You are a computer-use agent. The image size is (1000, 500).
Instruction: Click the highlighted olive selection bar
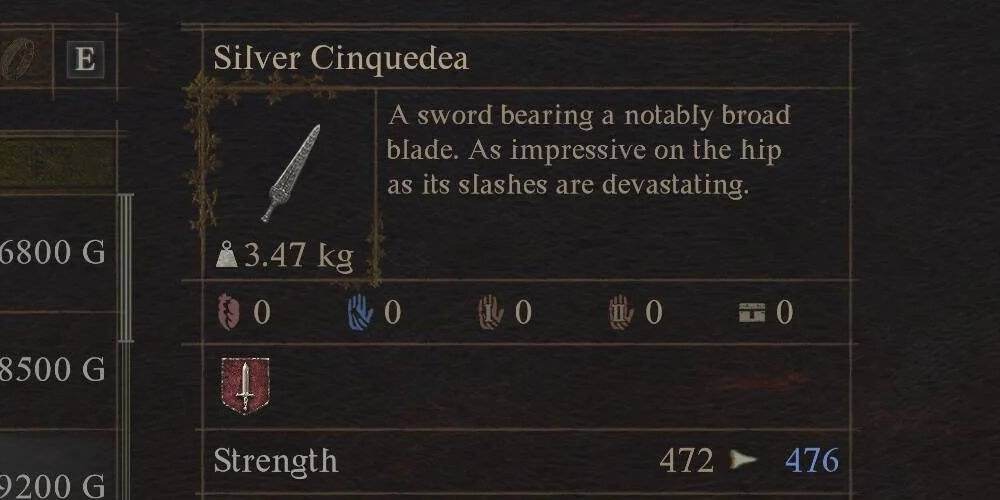(57, 162)
